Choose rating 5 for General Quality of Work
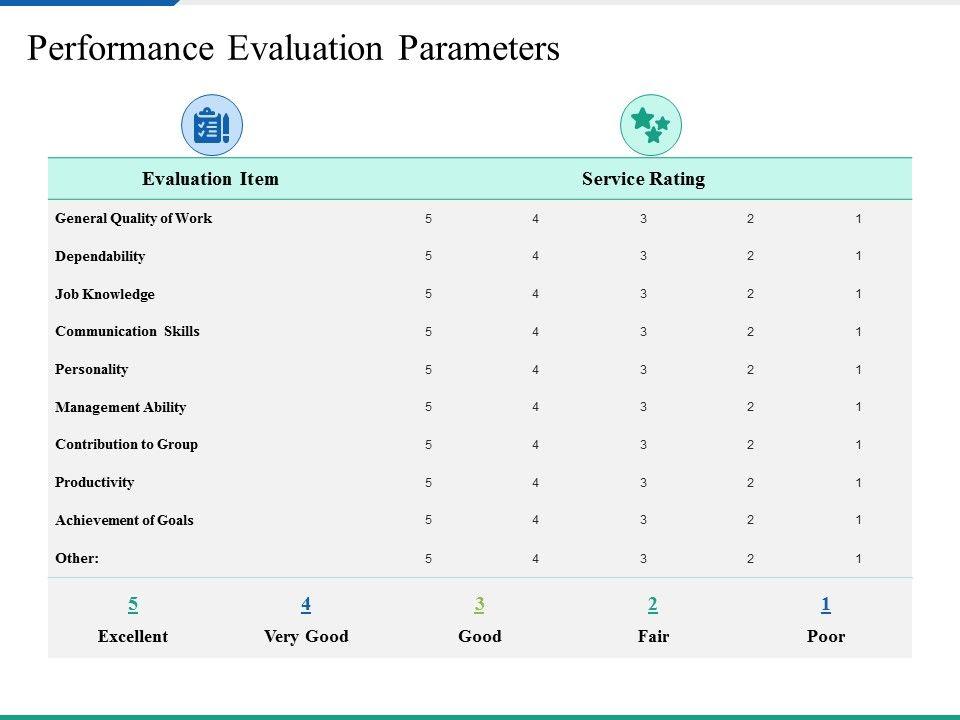 [x=429, y=219]
